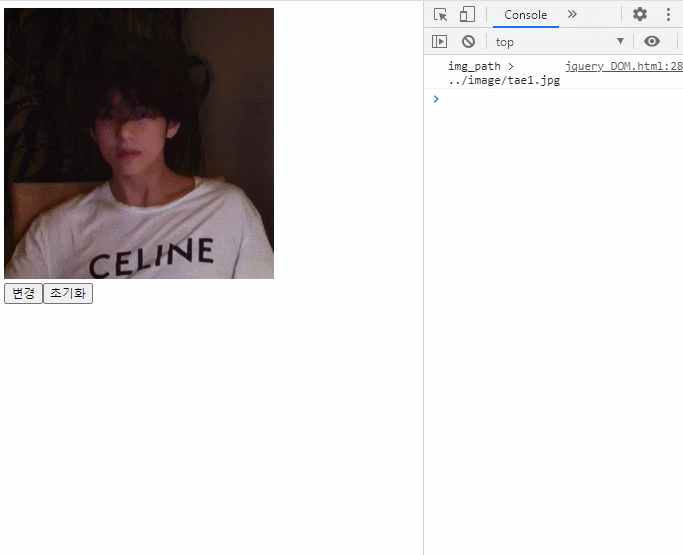Clear the console with the ban icon
The height and width of the screenshot is (555, 683).
point(468,41)
